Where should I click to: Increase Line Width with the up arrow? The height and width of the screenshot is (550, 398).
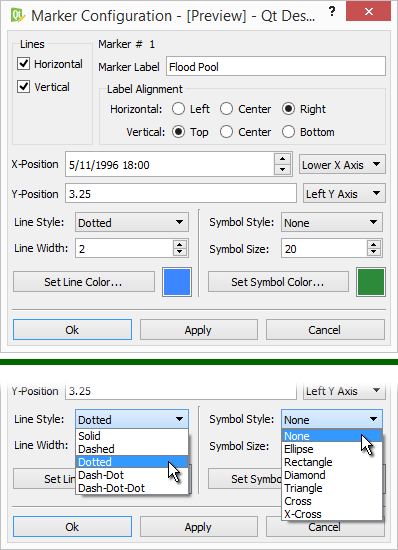180,244
